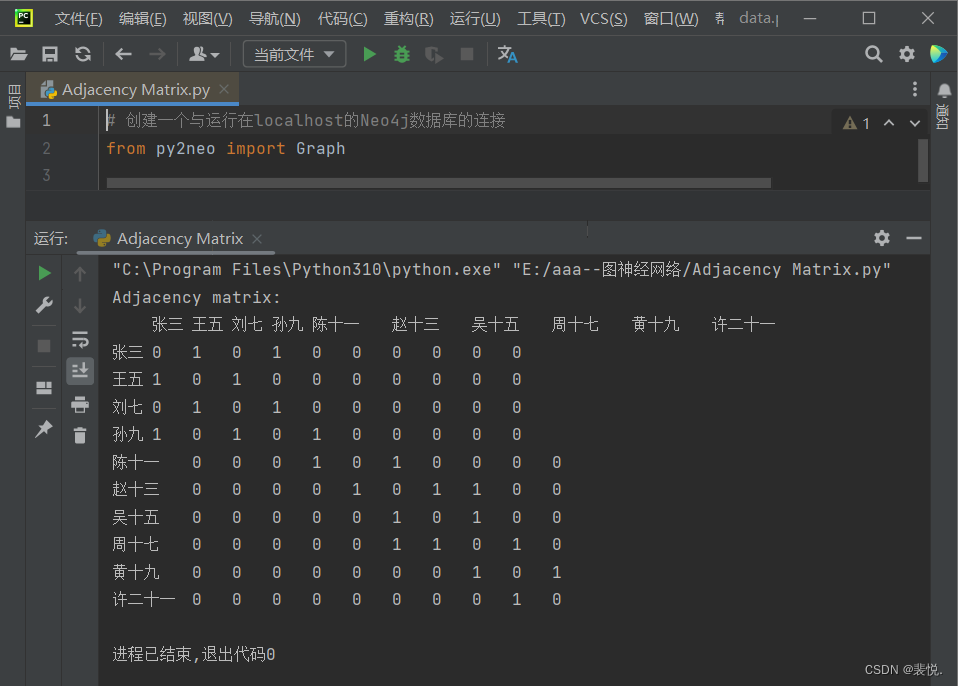
Task: Open the 文件 menu
Action: [x=78, y=18]
